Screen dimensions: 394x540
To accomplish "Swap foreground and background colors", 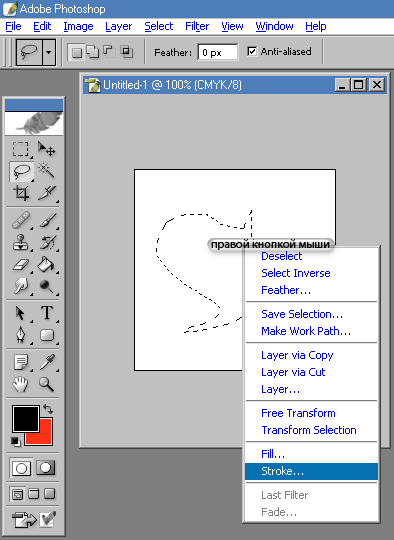I will (x=48, y=409).
